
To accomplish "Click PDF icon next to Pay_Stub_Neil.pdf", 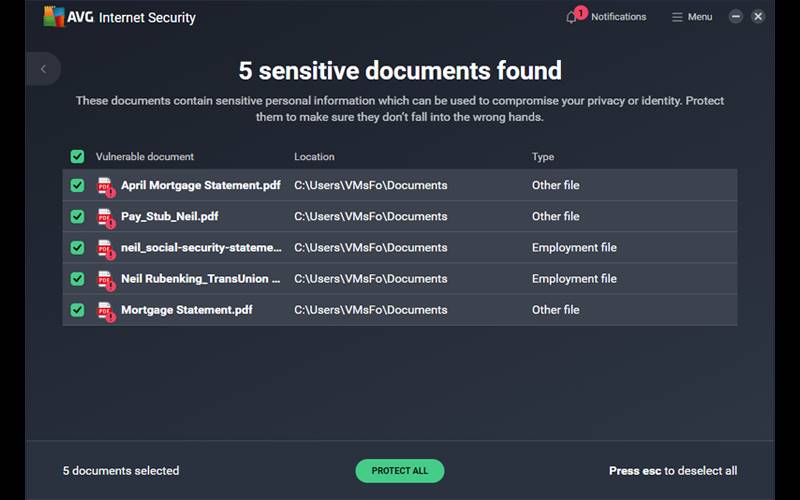I will [x=105, y=217].
